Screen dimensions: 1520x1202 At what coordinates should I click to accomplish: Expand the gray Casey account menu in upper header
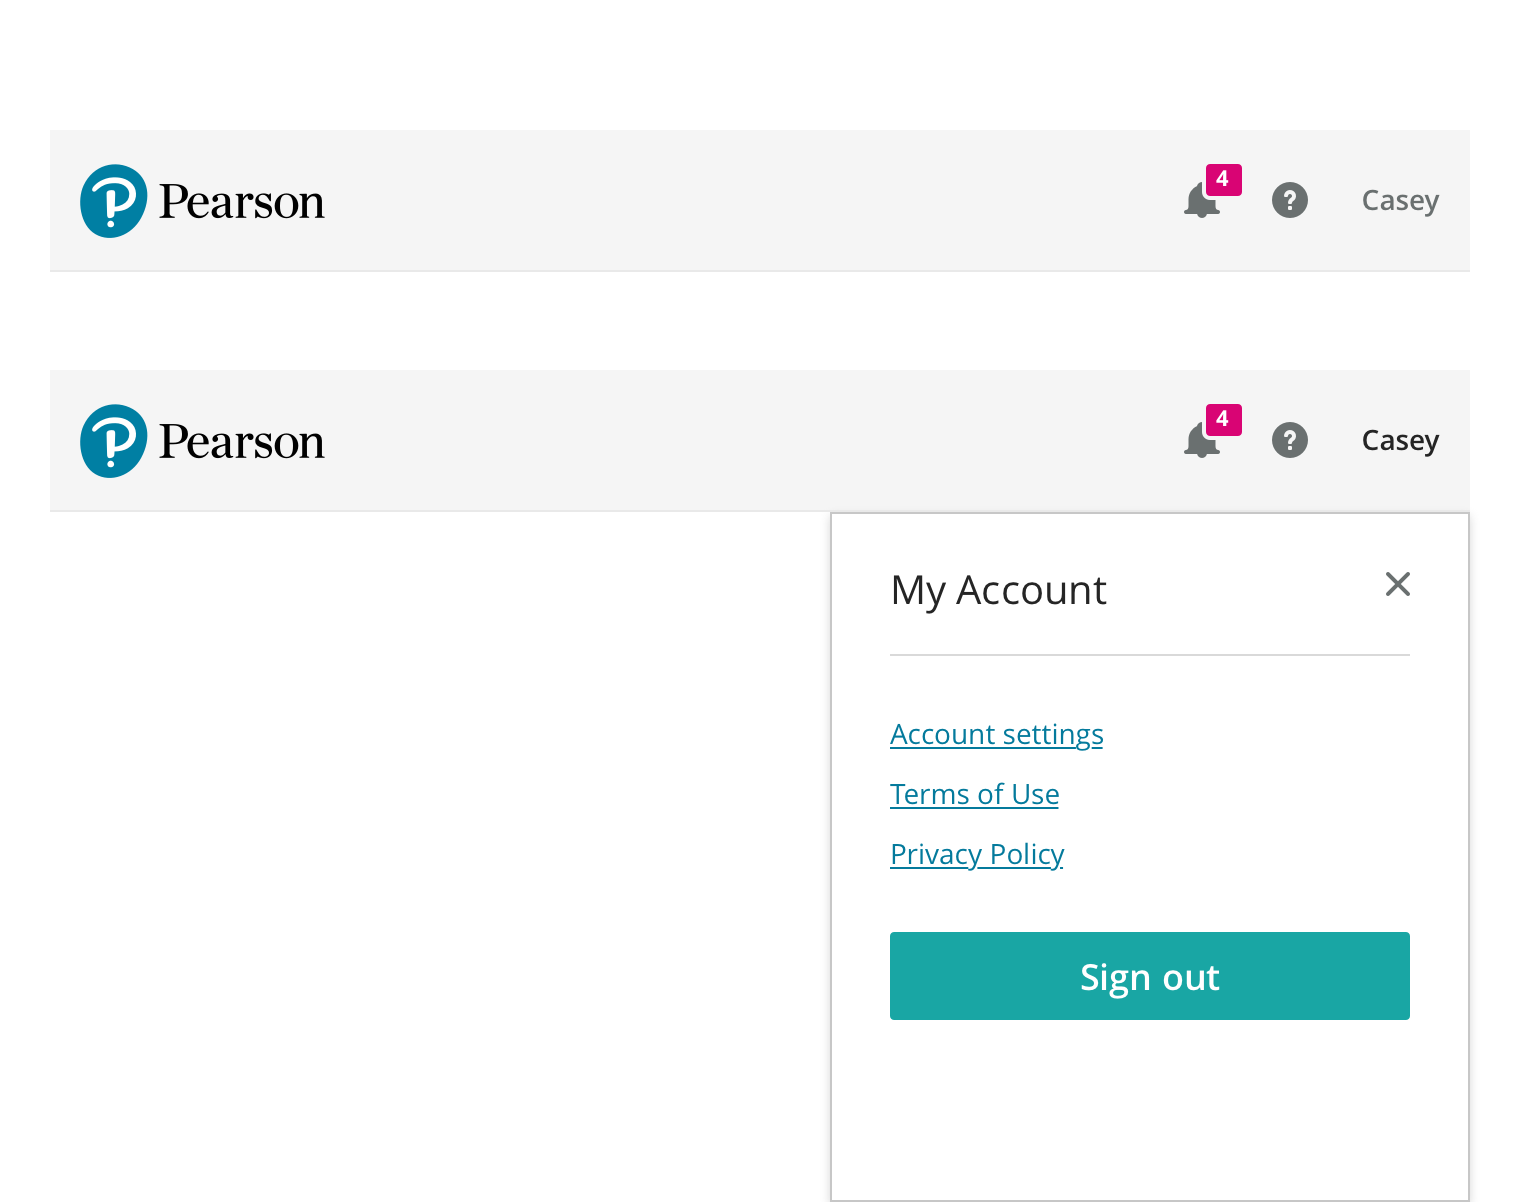[x=1399, y=201]
